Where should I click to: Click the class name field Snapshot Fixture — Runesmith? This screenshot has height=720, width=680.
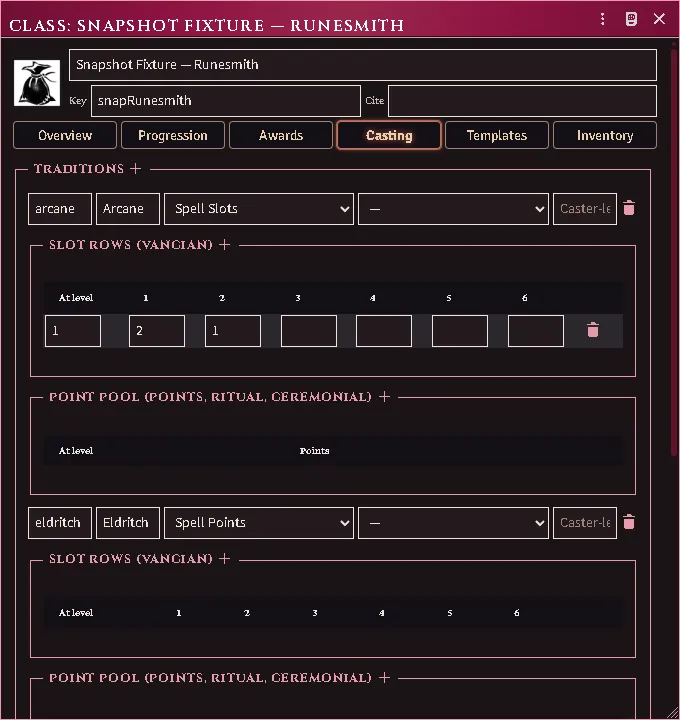(x=363, y=65)
